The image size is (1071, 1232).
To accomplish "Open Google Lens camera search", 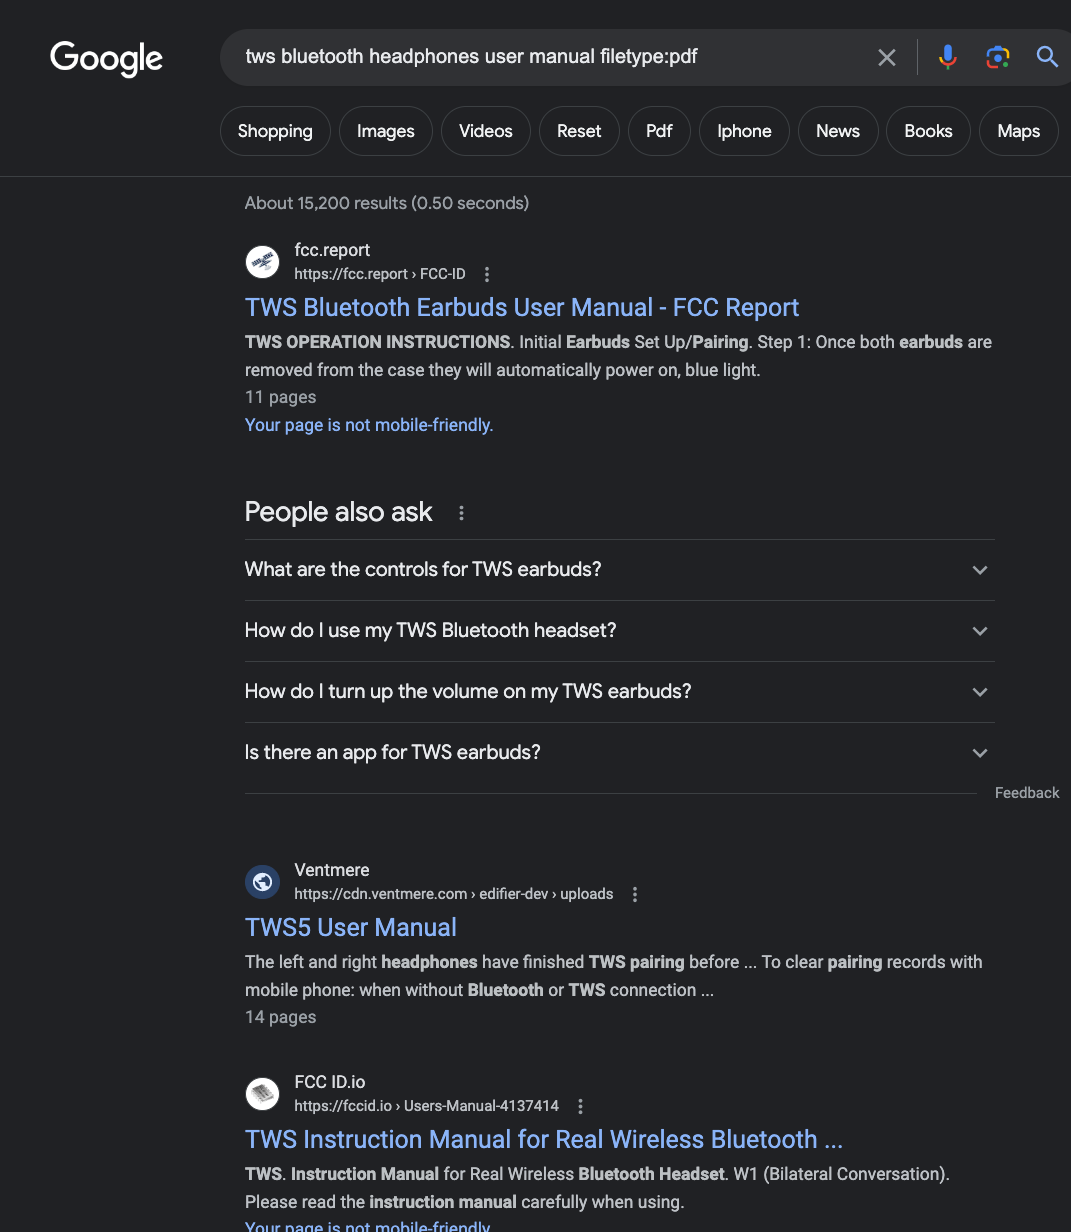I will click(x=997, y=57).
